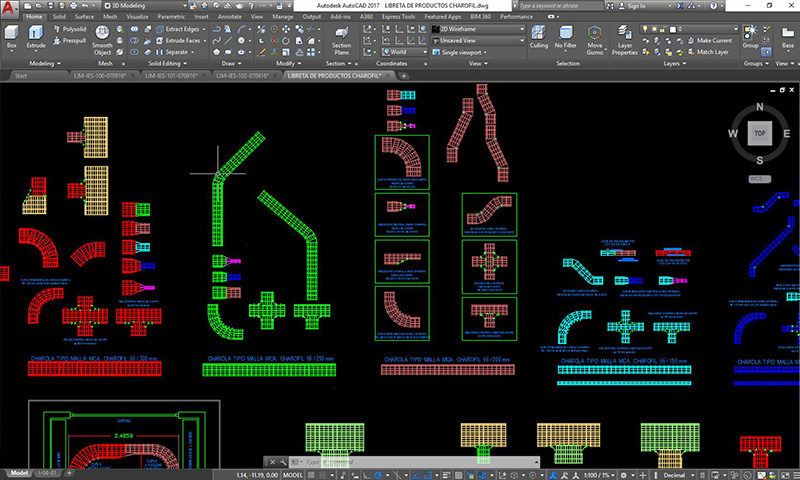Image resolution: width=800 pixels, height=480 pixels.
Task: Select the white color swatch of layer 0
Action: tap(673, 29)
